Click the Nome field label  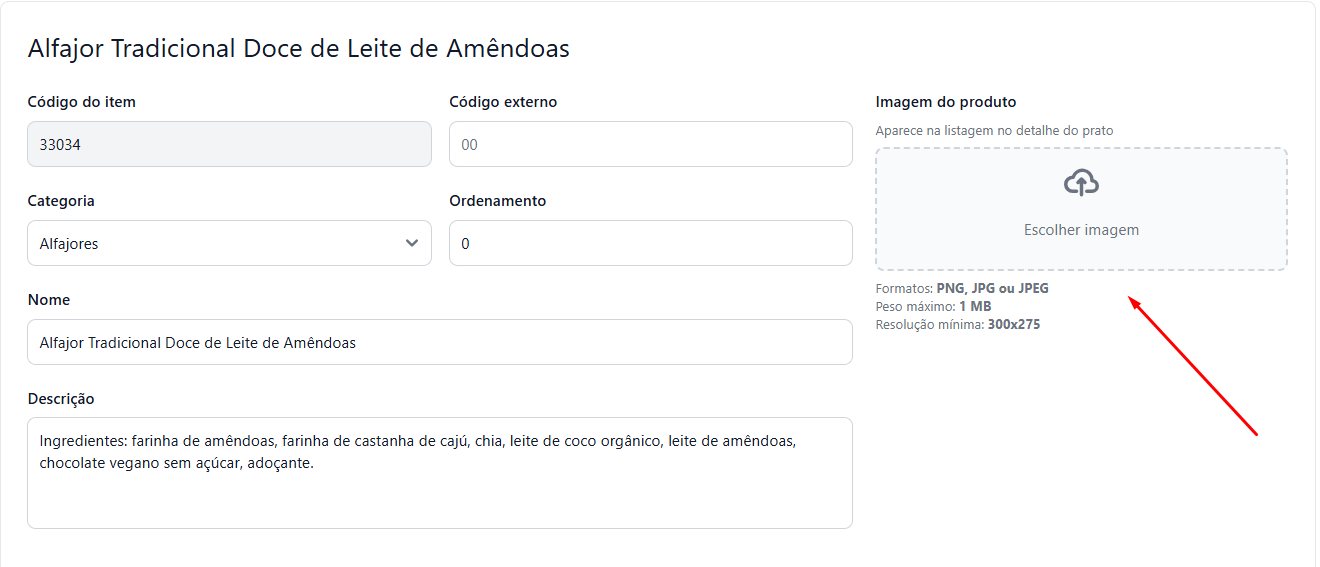[49, 300]
